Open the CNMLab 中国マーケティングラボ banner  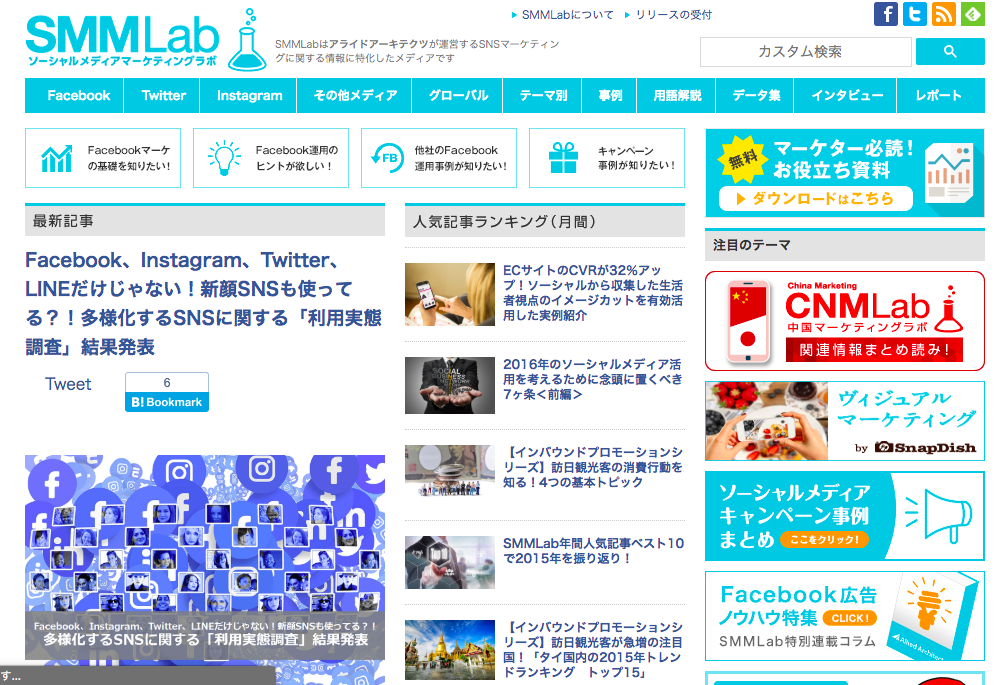pyautogui.click(x=844, y=321)
